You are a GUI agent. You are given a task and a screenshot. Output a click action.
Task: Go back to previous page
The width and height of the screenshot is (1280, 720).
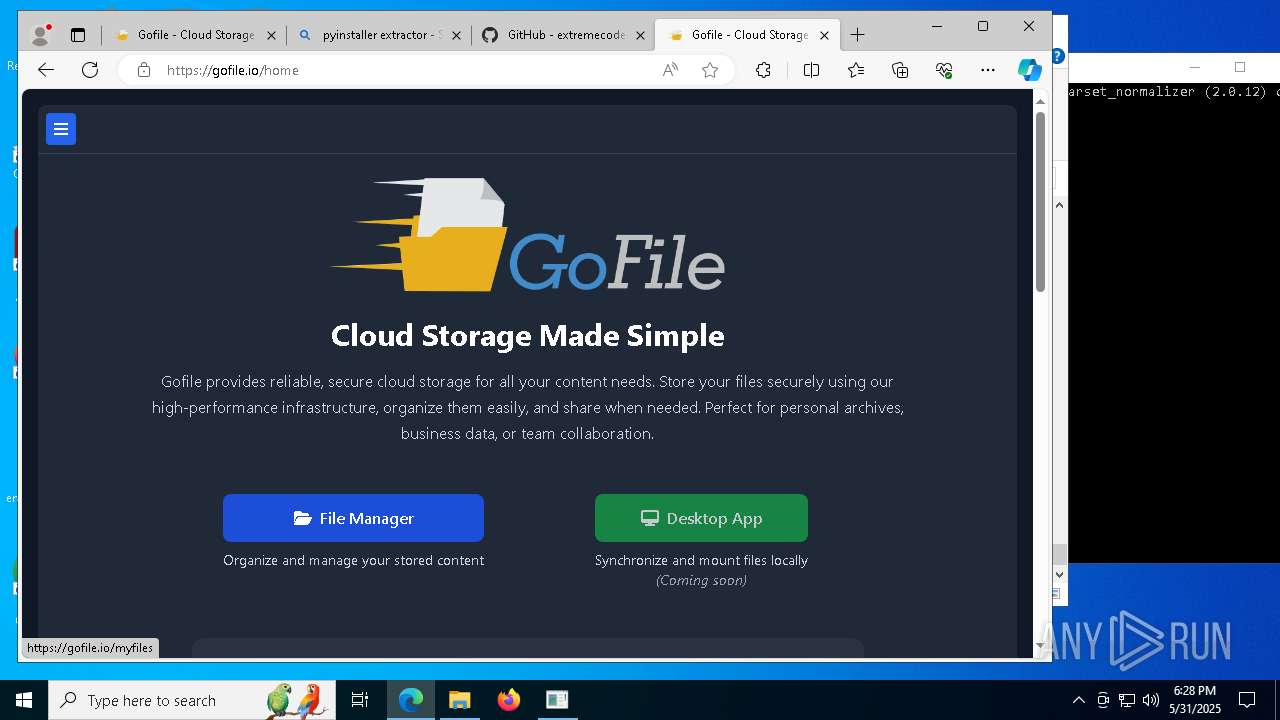pyautogui.click(x=45, y=70)
